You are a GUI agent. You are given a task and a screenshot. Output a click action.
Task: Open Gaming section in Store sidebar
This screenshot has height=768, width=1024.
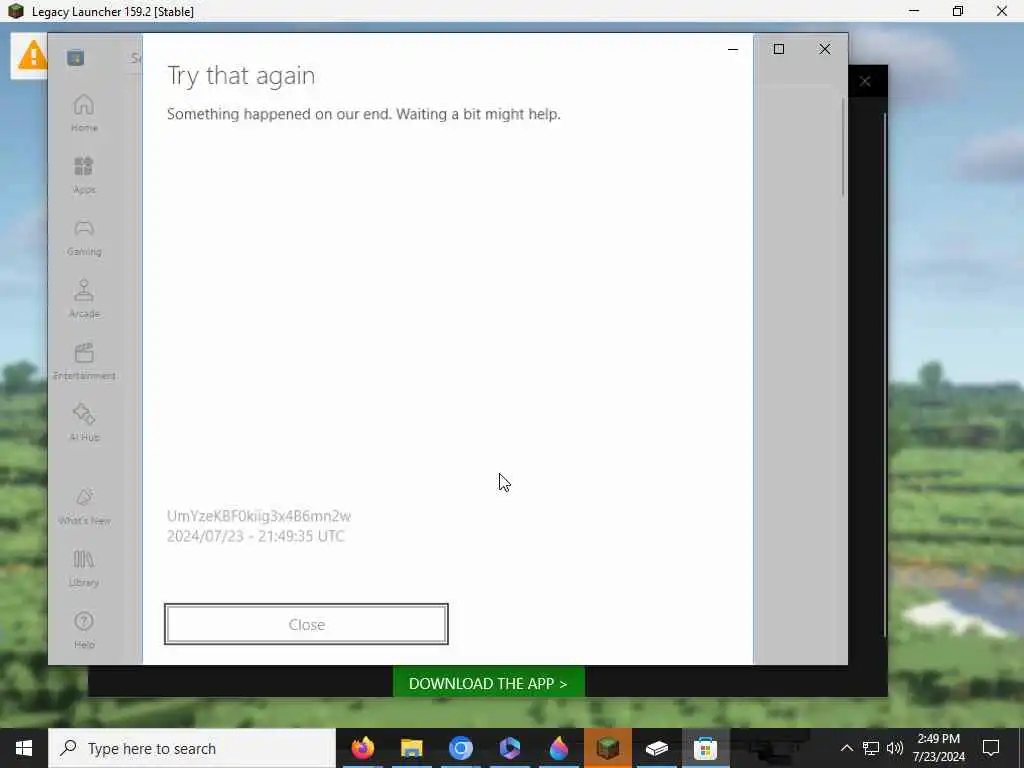84,237
